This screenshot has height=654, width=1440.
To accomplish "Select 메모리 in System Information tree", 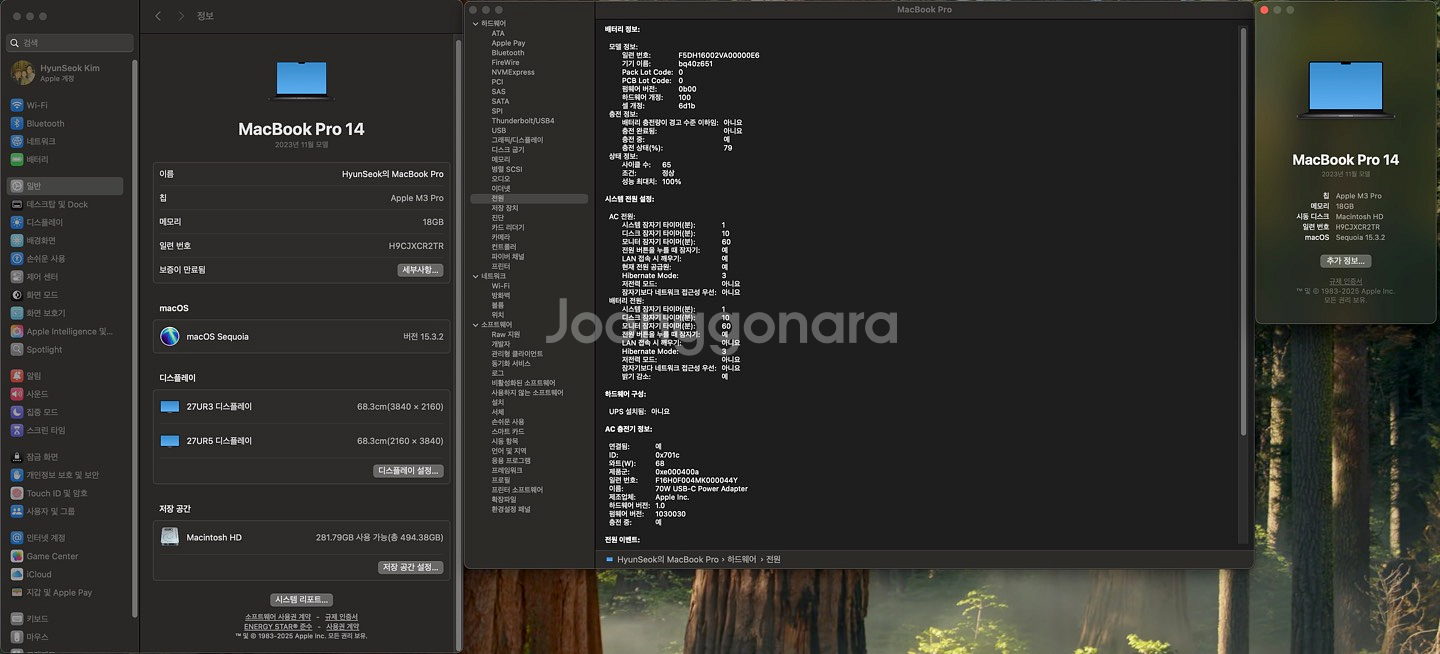I will 501,160.
